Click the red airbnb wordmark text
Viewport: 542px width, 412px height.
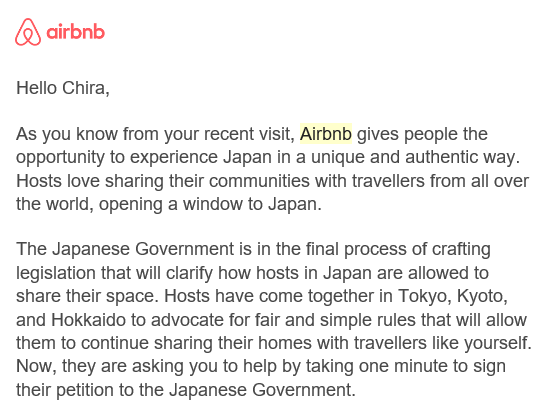tap(75, 32)
